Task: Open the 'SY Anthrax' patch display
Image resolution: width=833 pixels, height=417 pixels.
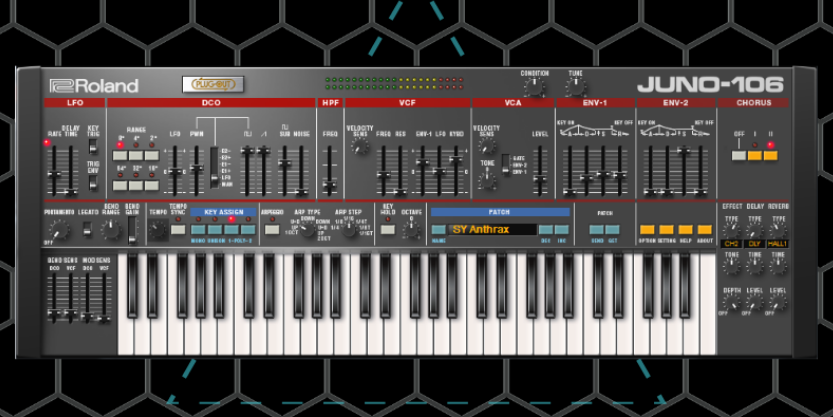Action: click(492, 229)
